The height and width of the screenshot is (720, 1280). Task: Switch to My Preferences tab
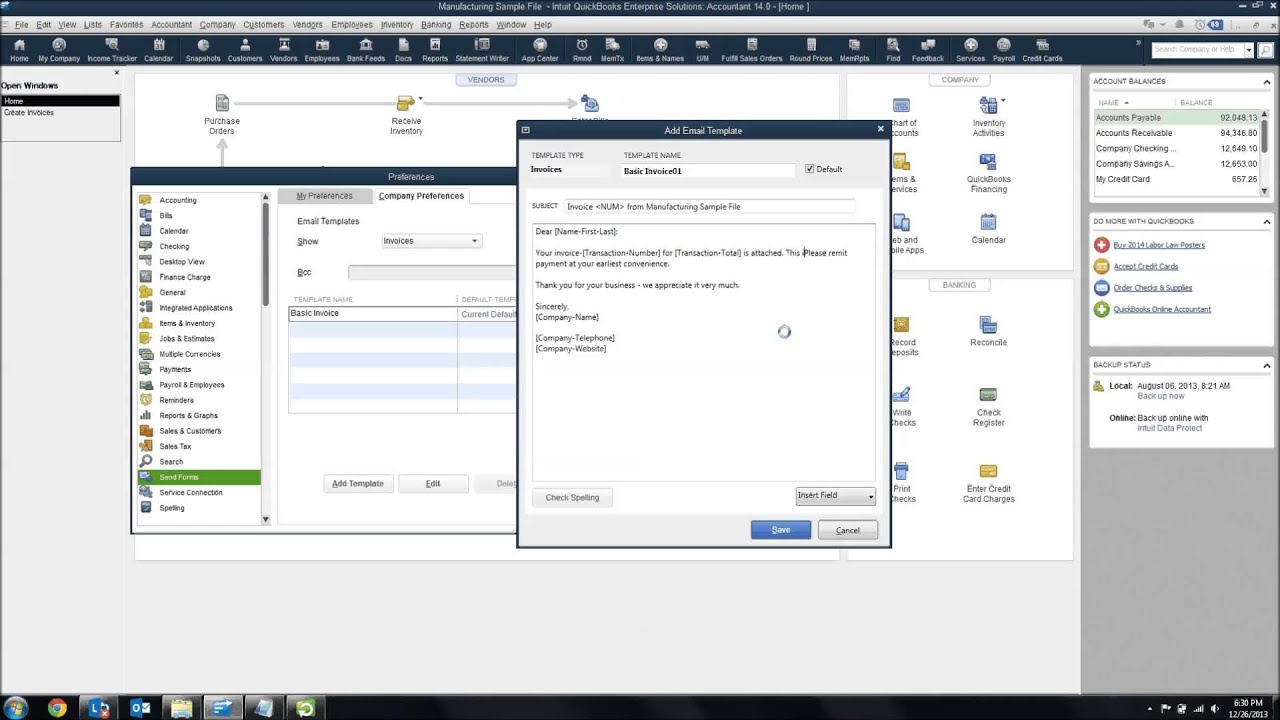[x=324, y=196]
